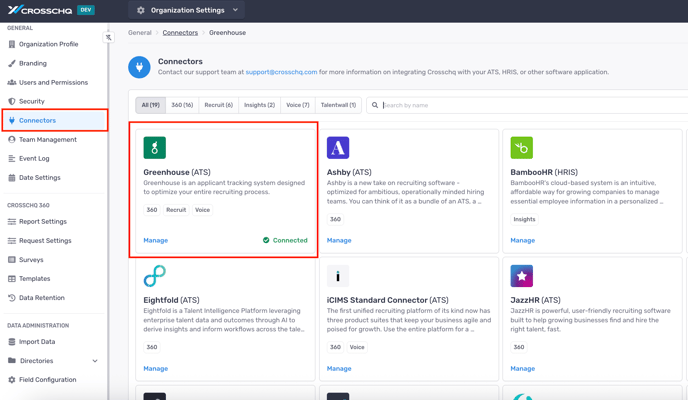
Task: Open the Security settings
Action: click(x=32, y=101)
